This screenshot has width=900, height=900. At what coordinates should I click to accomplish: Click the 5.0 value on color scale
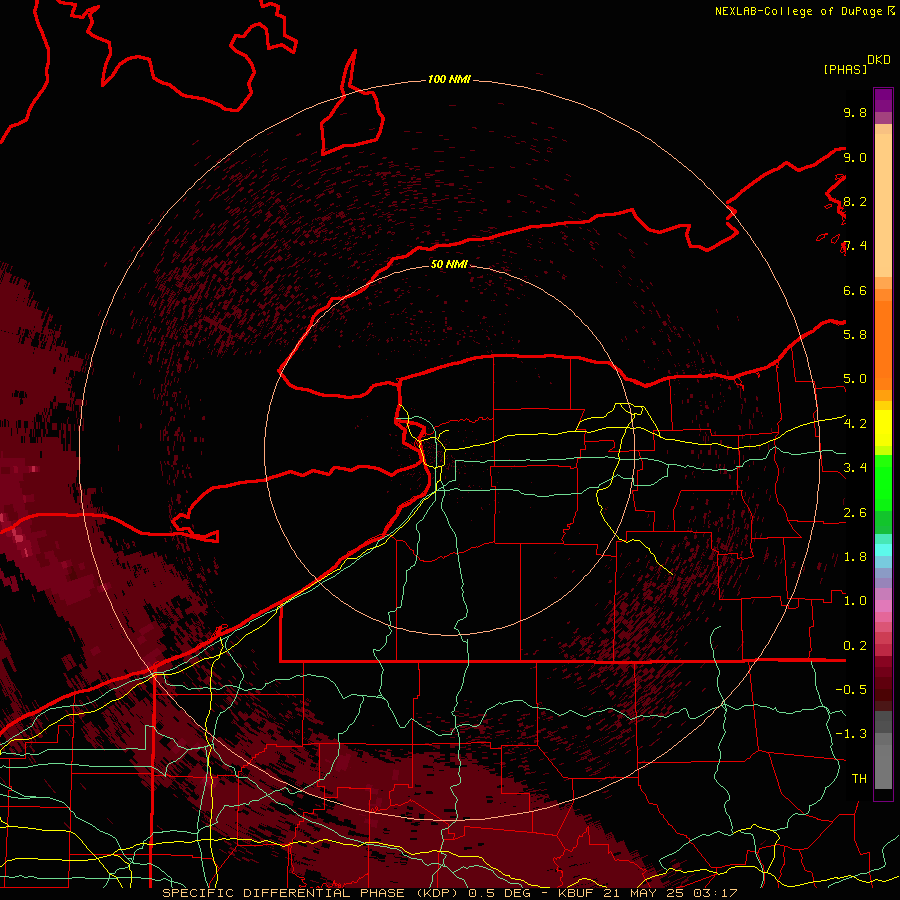tap(855, 379)
